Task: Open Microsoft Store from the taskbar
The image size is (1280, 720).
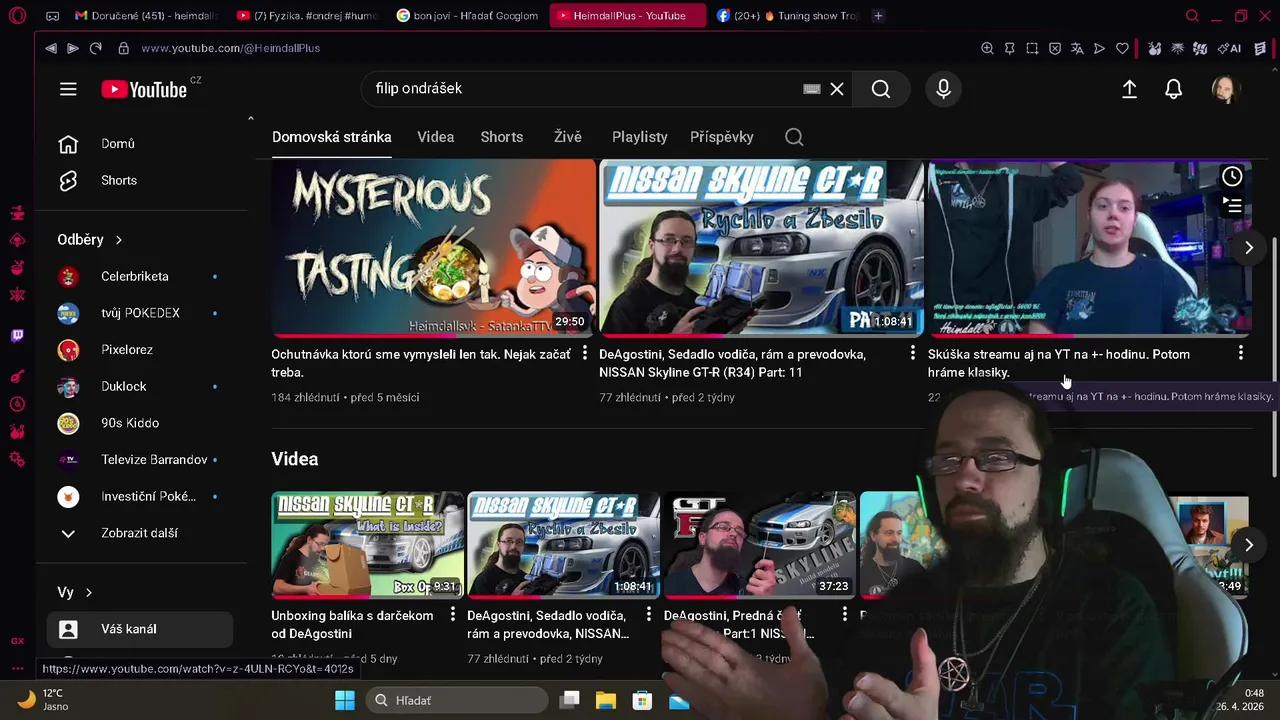Action: coord(642,700)
